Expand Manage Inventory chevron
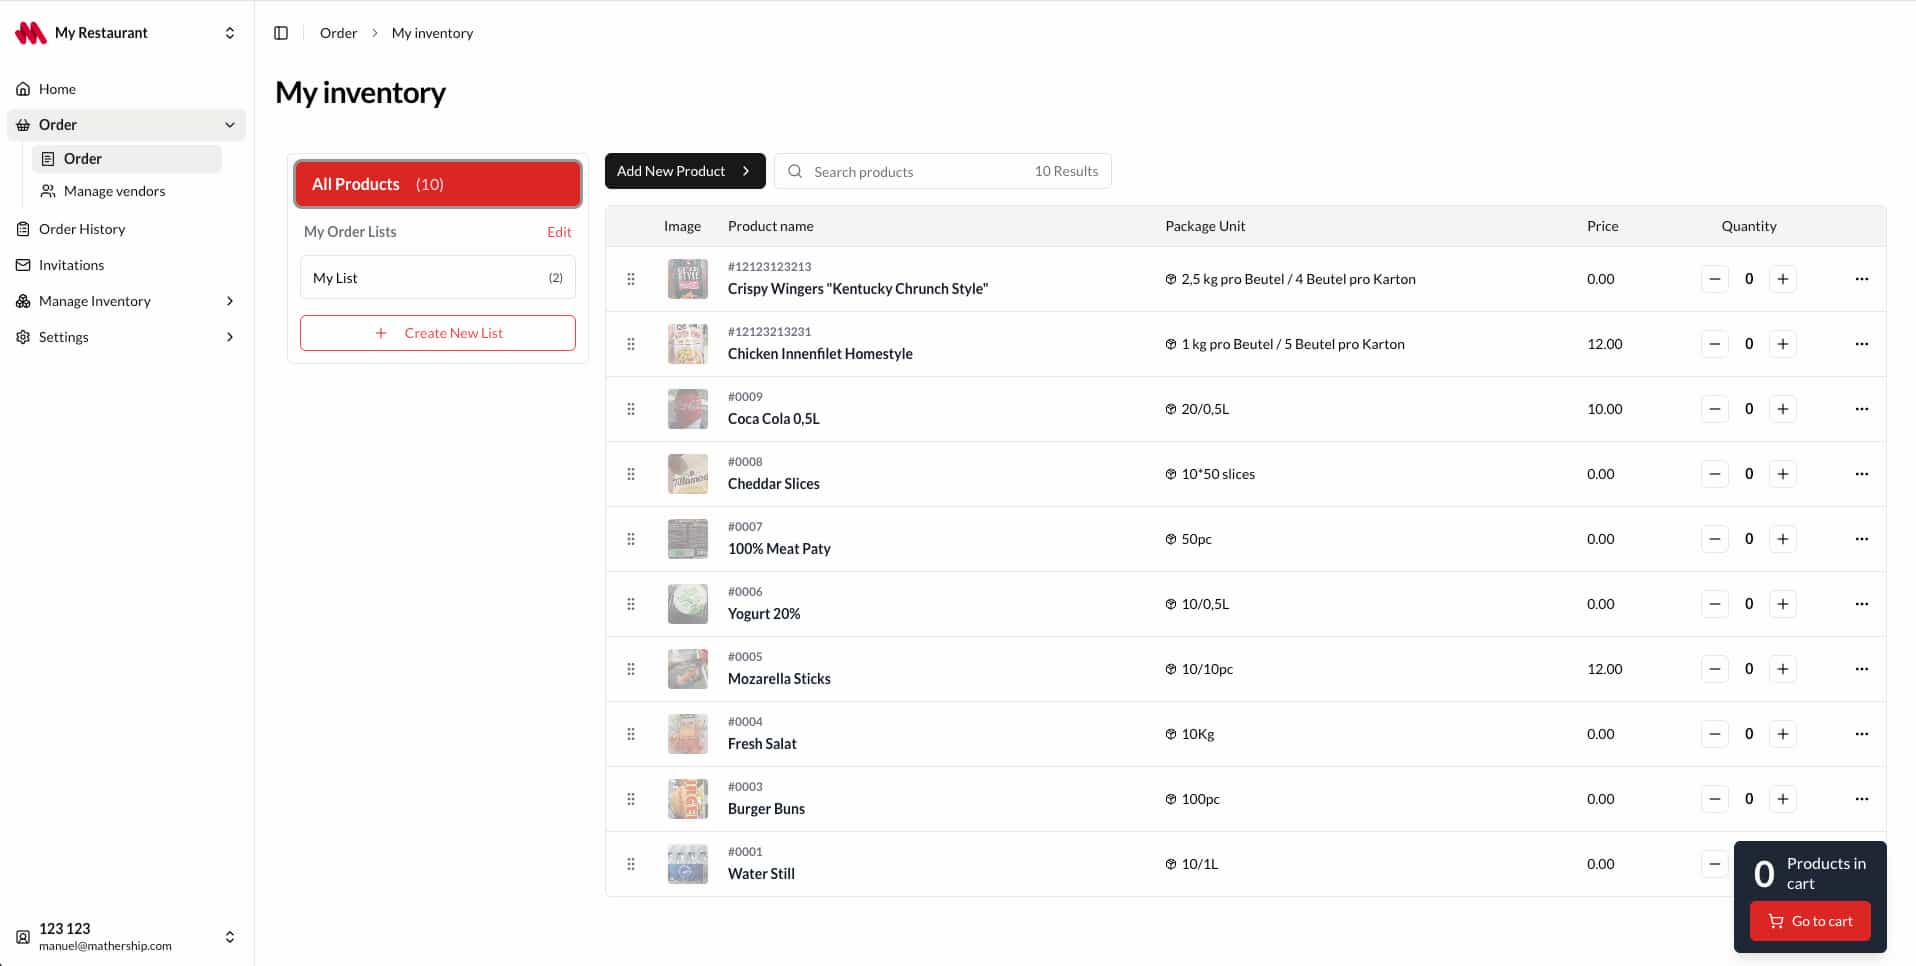This screenshot has width=1916, height=966. click(230, 301)
